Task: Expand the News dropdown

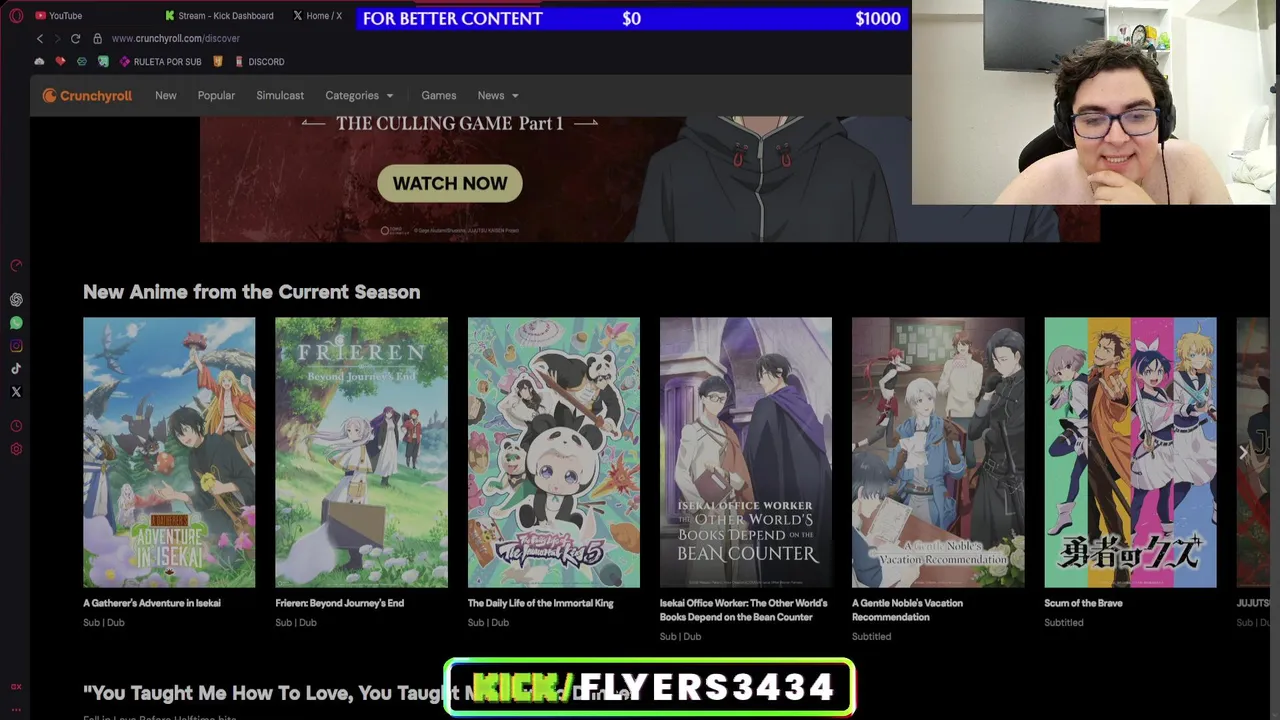Action: coord(498,96)
